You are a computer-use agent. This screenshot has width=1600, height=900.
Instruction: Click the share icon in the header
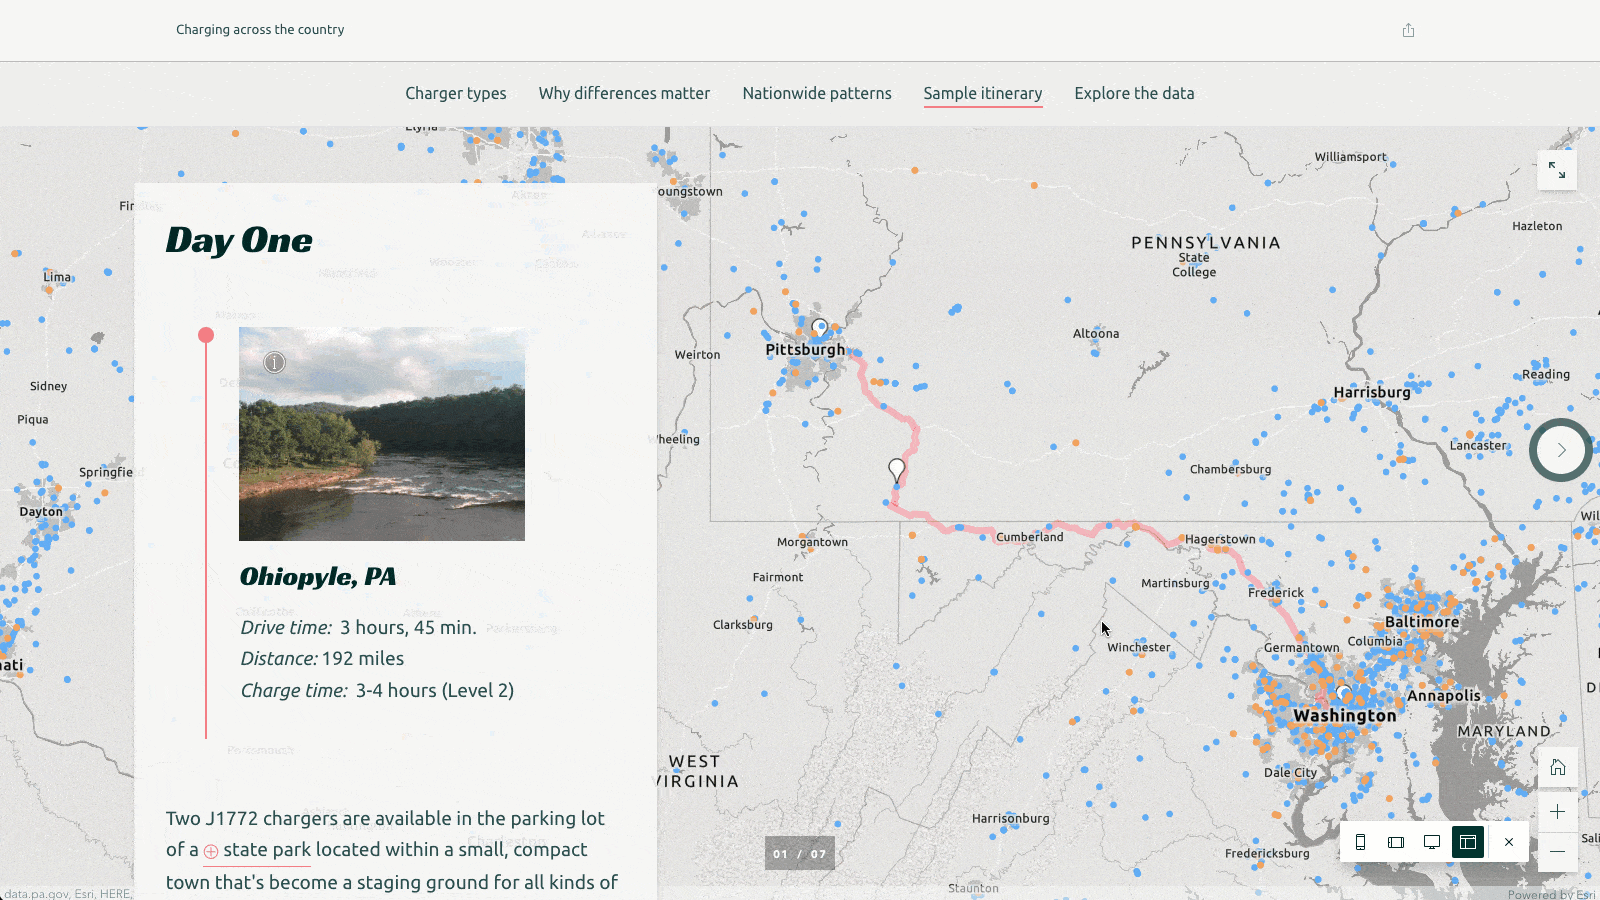coord(1408,30)
